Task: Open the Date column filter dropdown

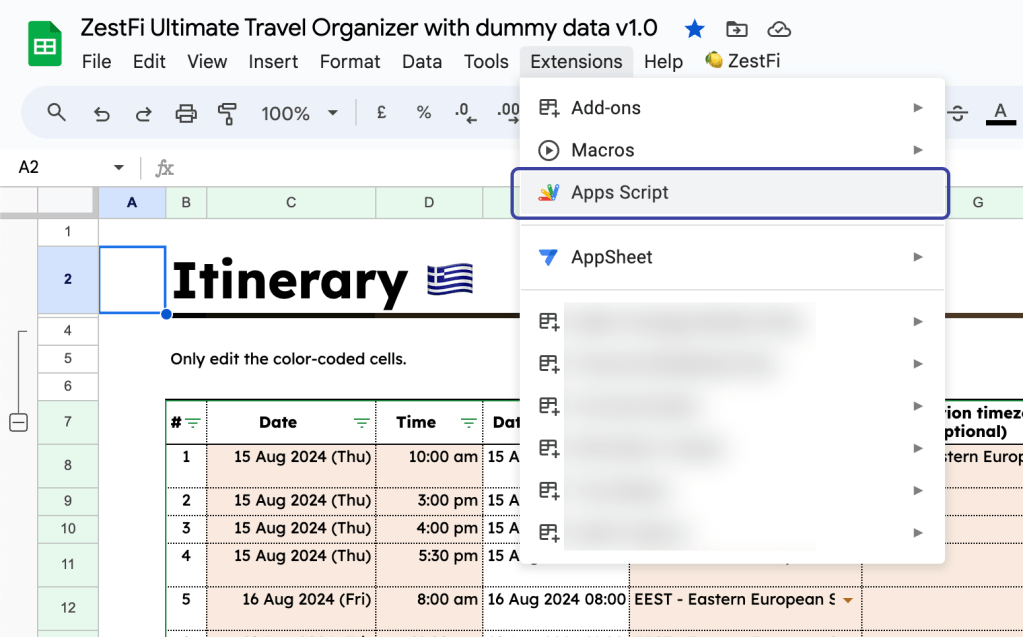Action: click(361, 423)
